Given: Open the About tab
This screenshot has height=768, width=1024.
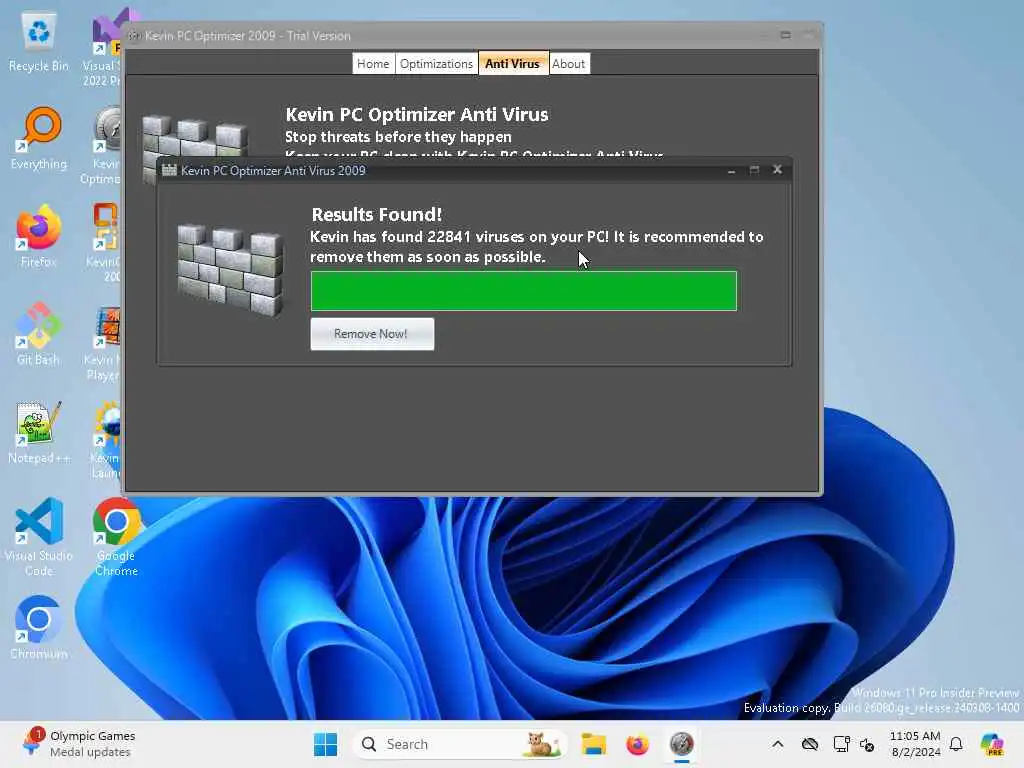Looking at the screenshot, I should pyautogui.click(x=569, y=63).
